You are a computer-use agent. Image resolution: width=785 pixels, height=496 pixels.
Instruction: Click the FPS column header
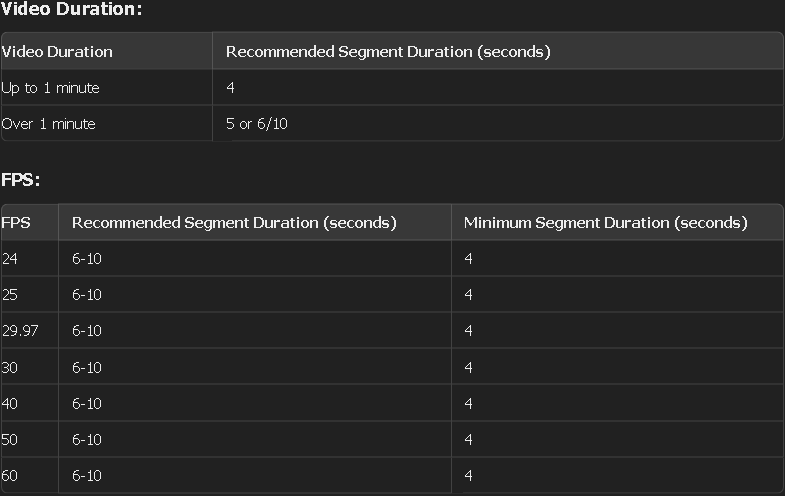30,222
